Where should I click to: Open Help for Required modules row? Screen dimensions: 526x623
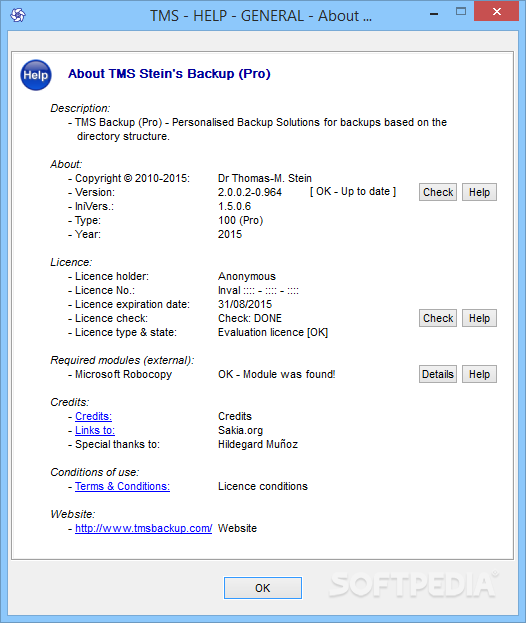tap(479, 374)
